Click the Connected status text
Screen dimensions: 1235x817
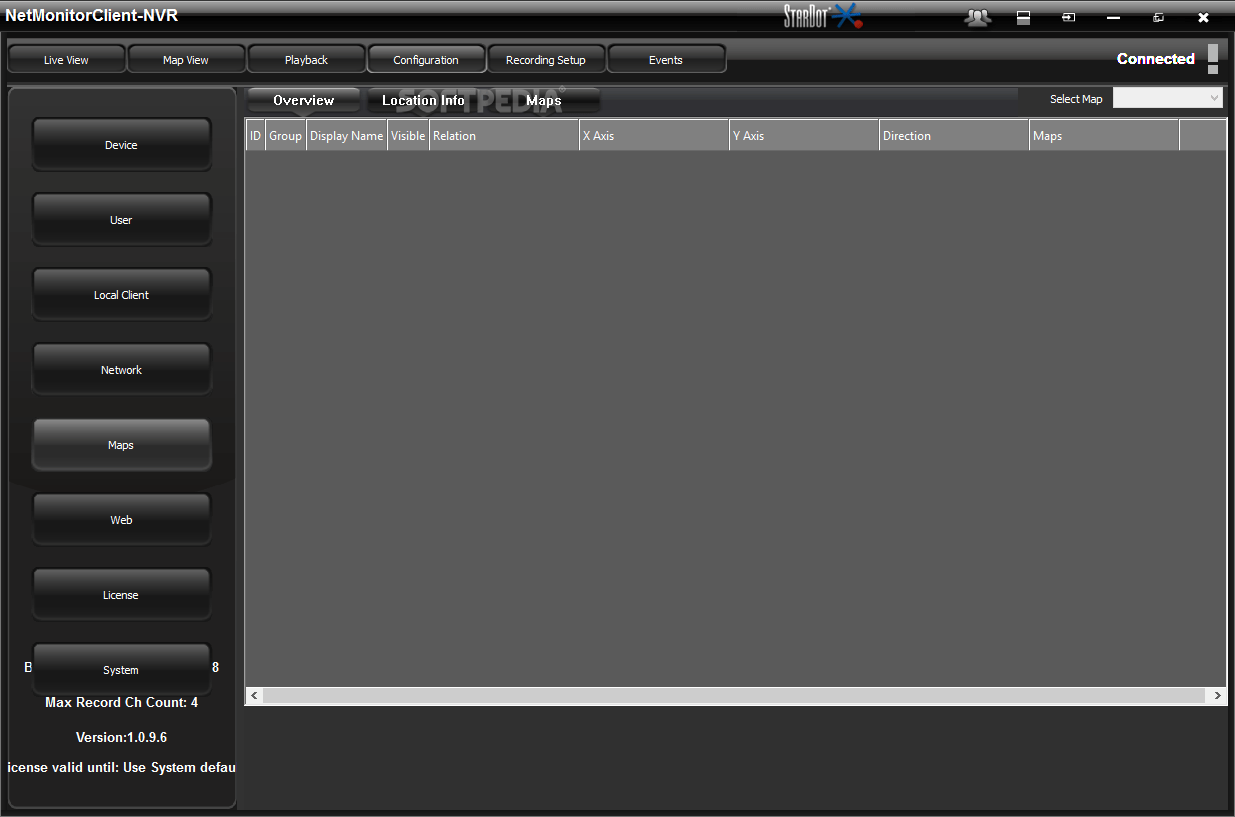[x=1156, y=59]
